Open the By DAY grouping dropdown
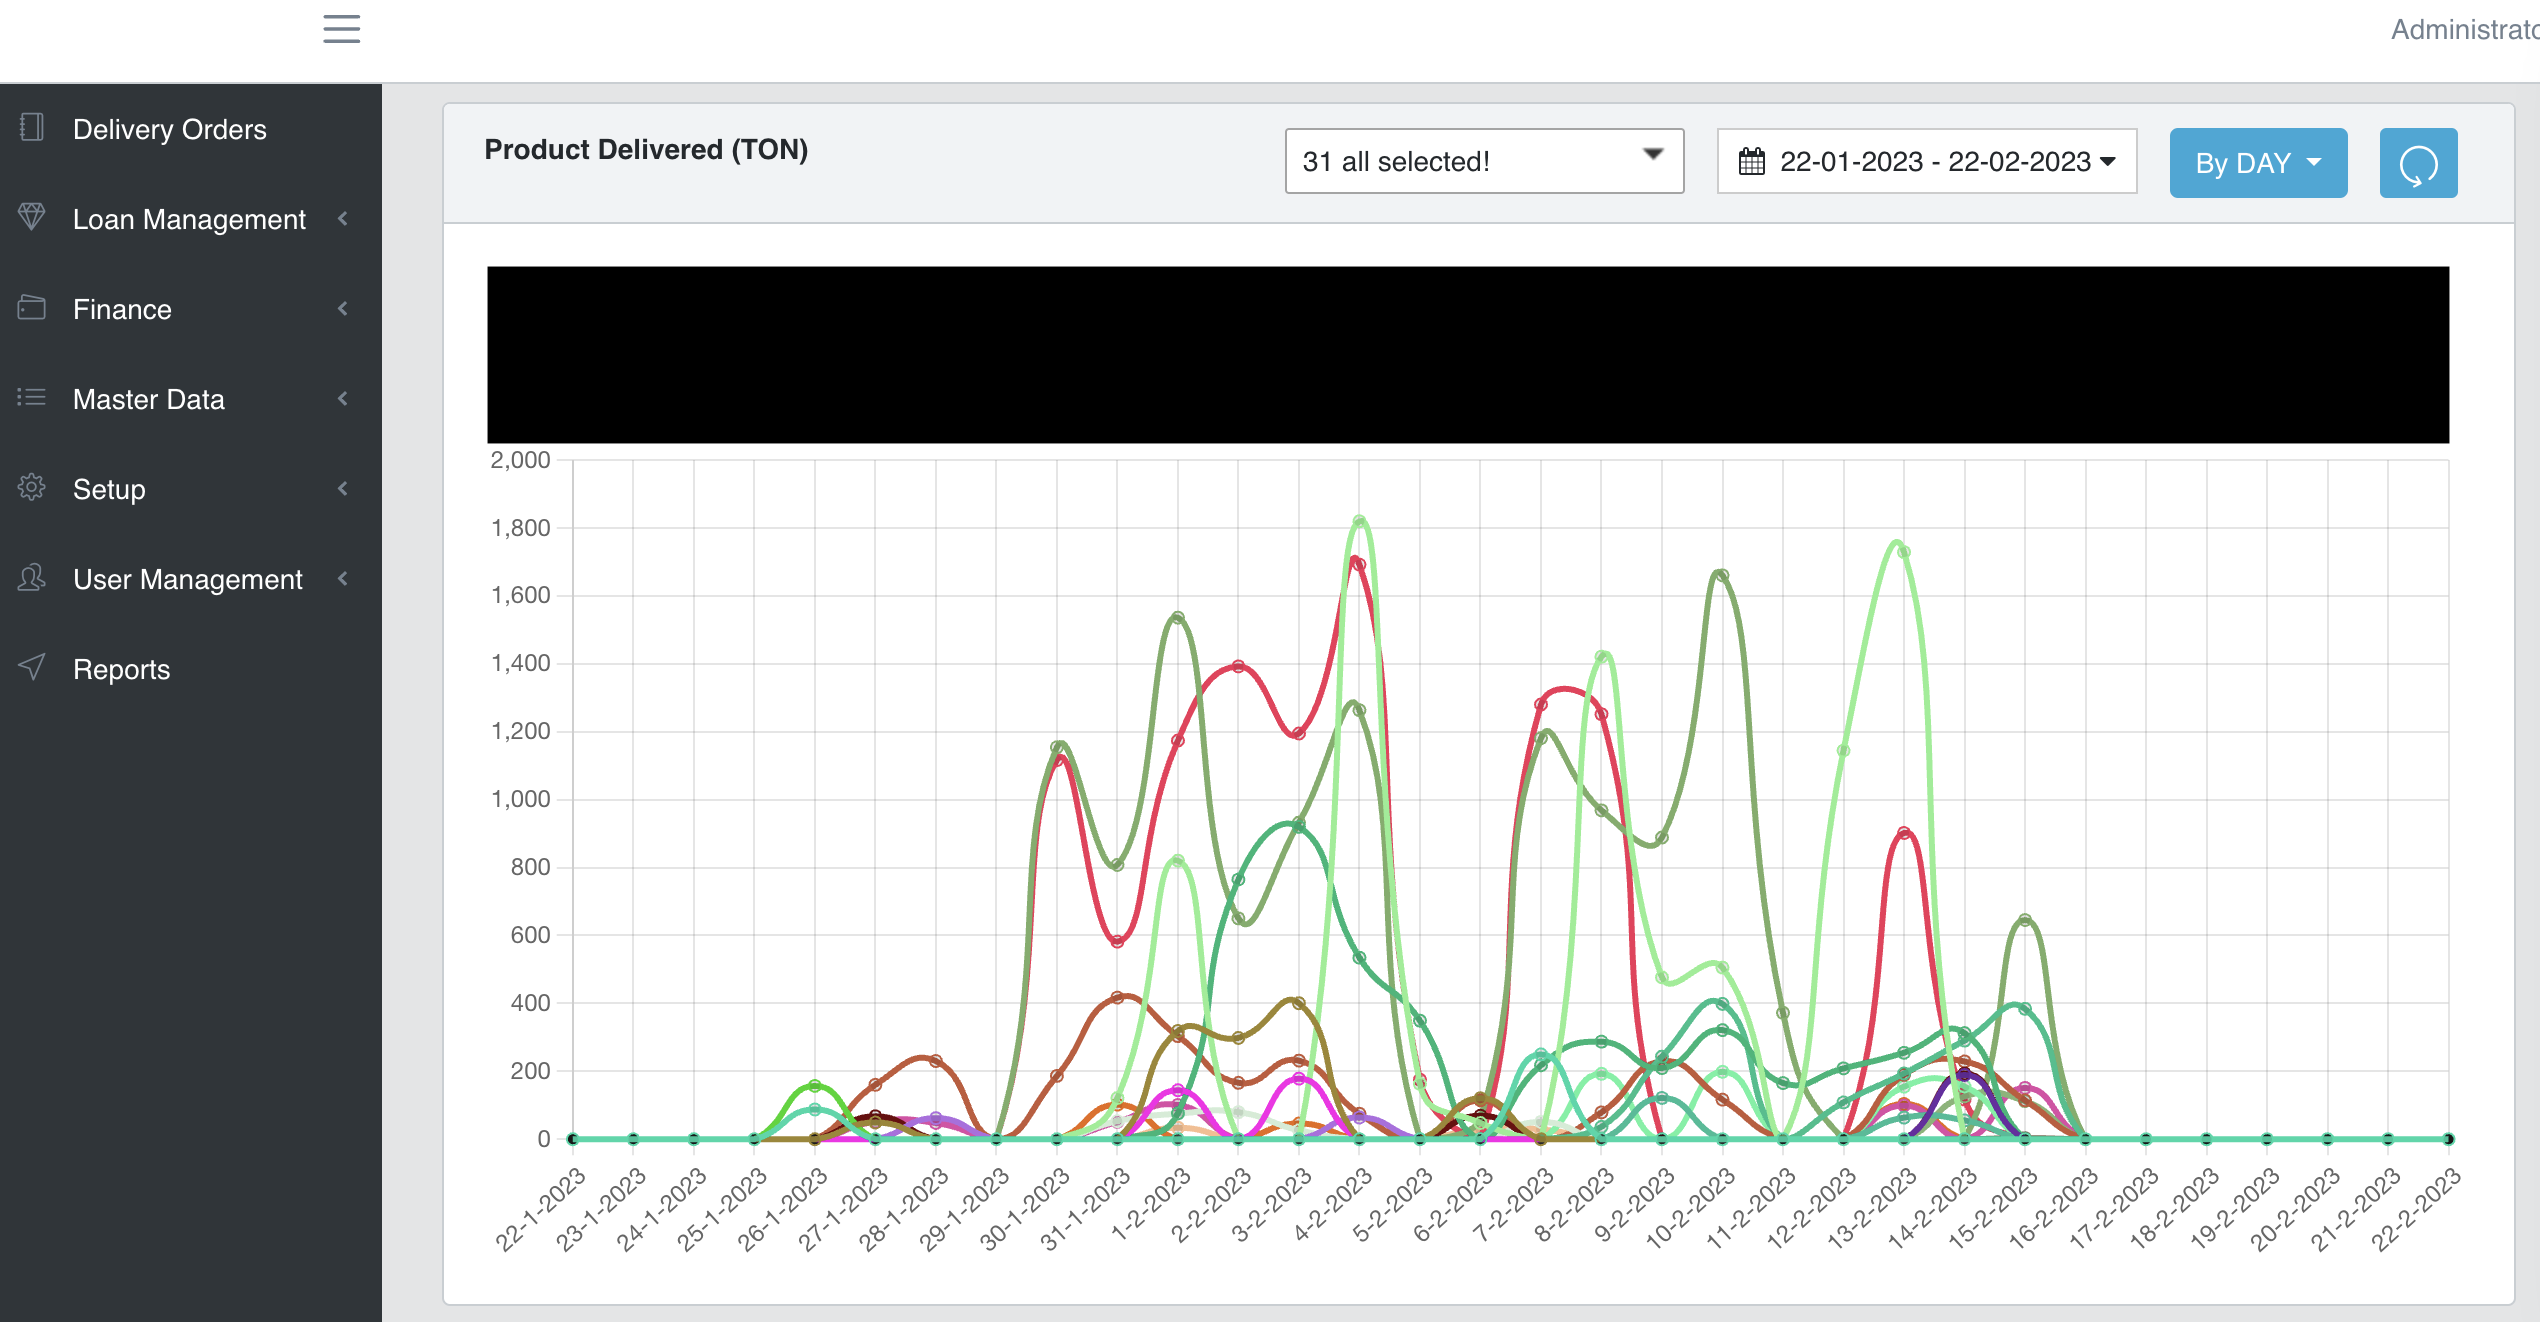Screen dimensions: 2540x1322 coord(2258,163)
